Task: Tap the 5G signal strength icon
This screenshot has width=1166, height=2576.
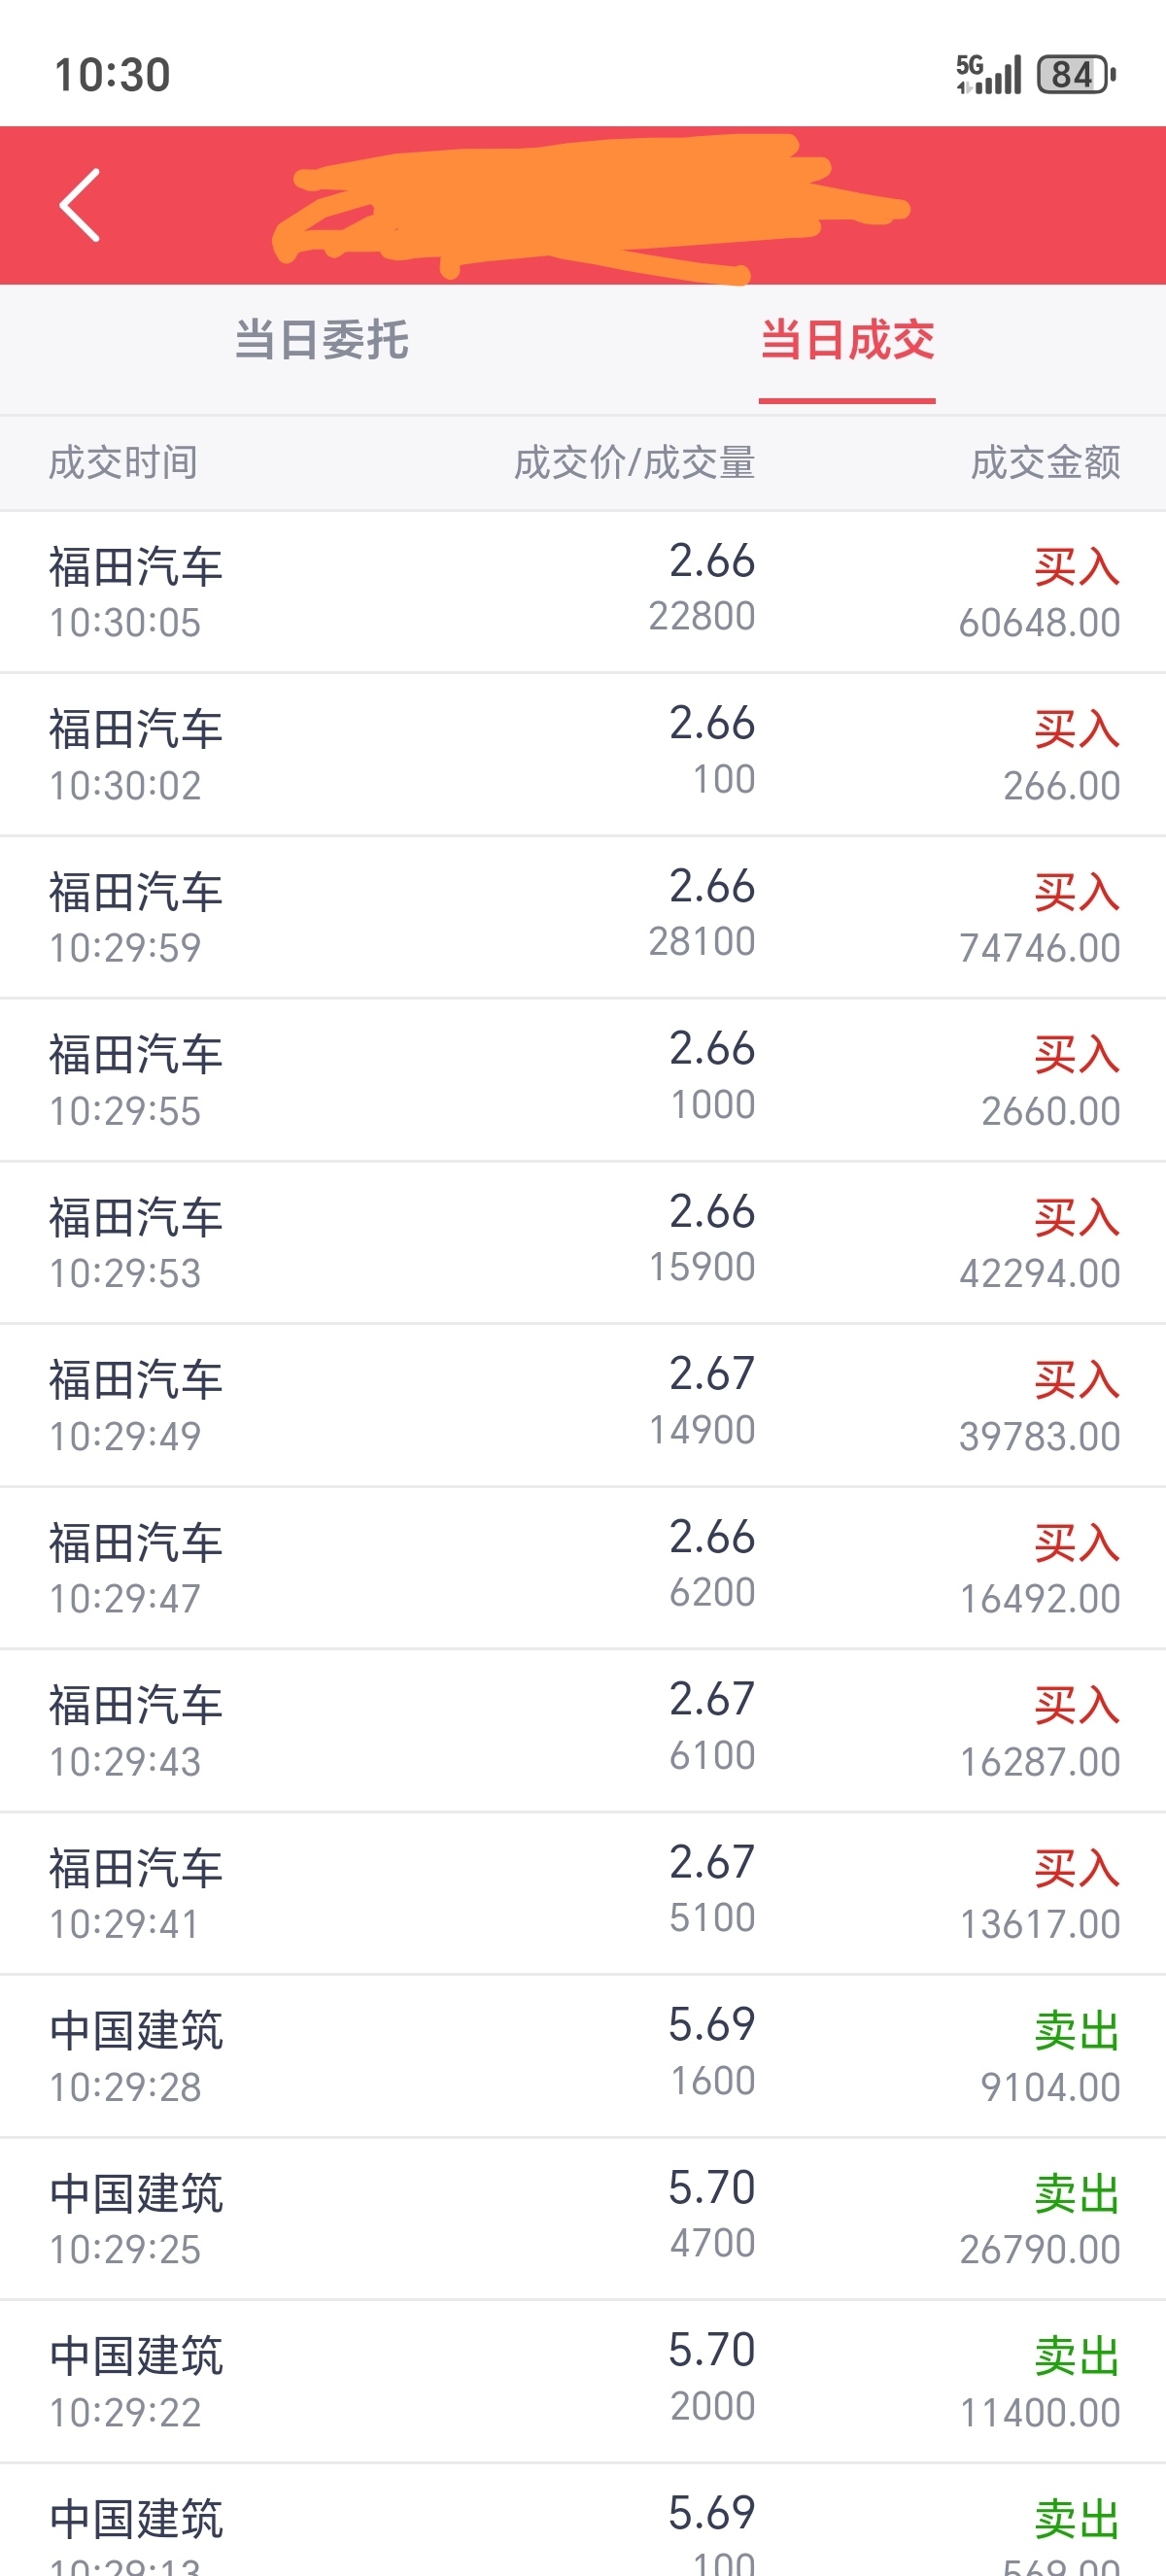Action: [x=988, y=74]
